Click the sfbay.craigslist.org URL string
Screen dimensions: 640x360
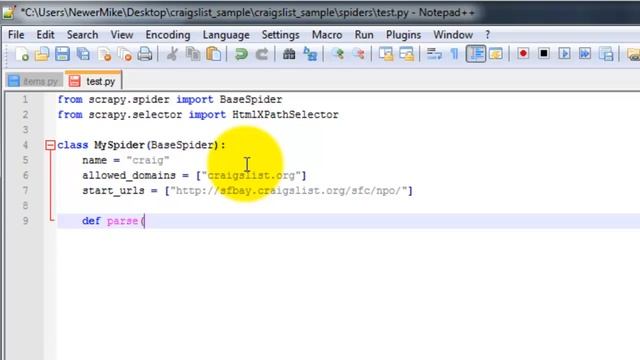pyautogui.click(x=289, y=191)
